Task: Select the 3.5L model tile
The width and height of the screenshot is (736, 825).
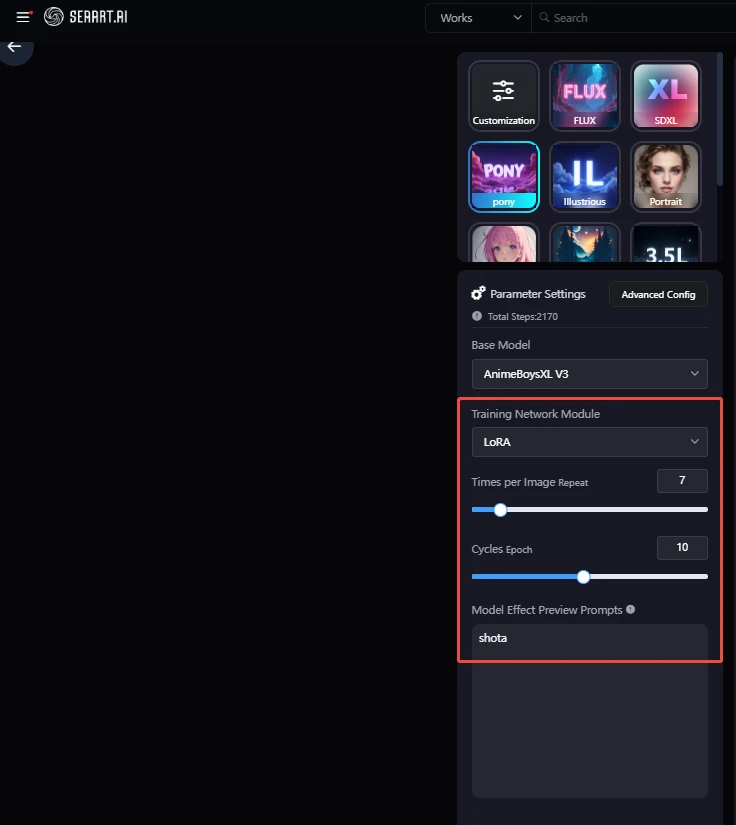Action: pyautogui.click(x=666, y=243)
